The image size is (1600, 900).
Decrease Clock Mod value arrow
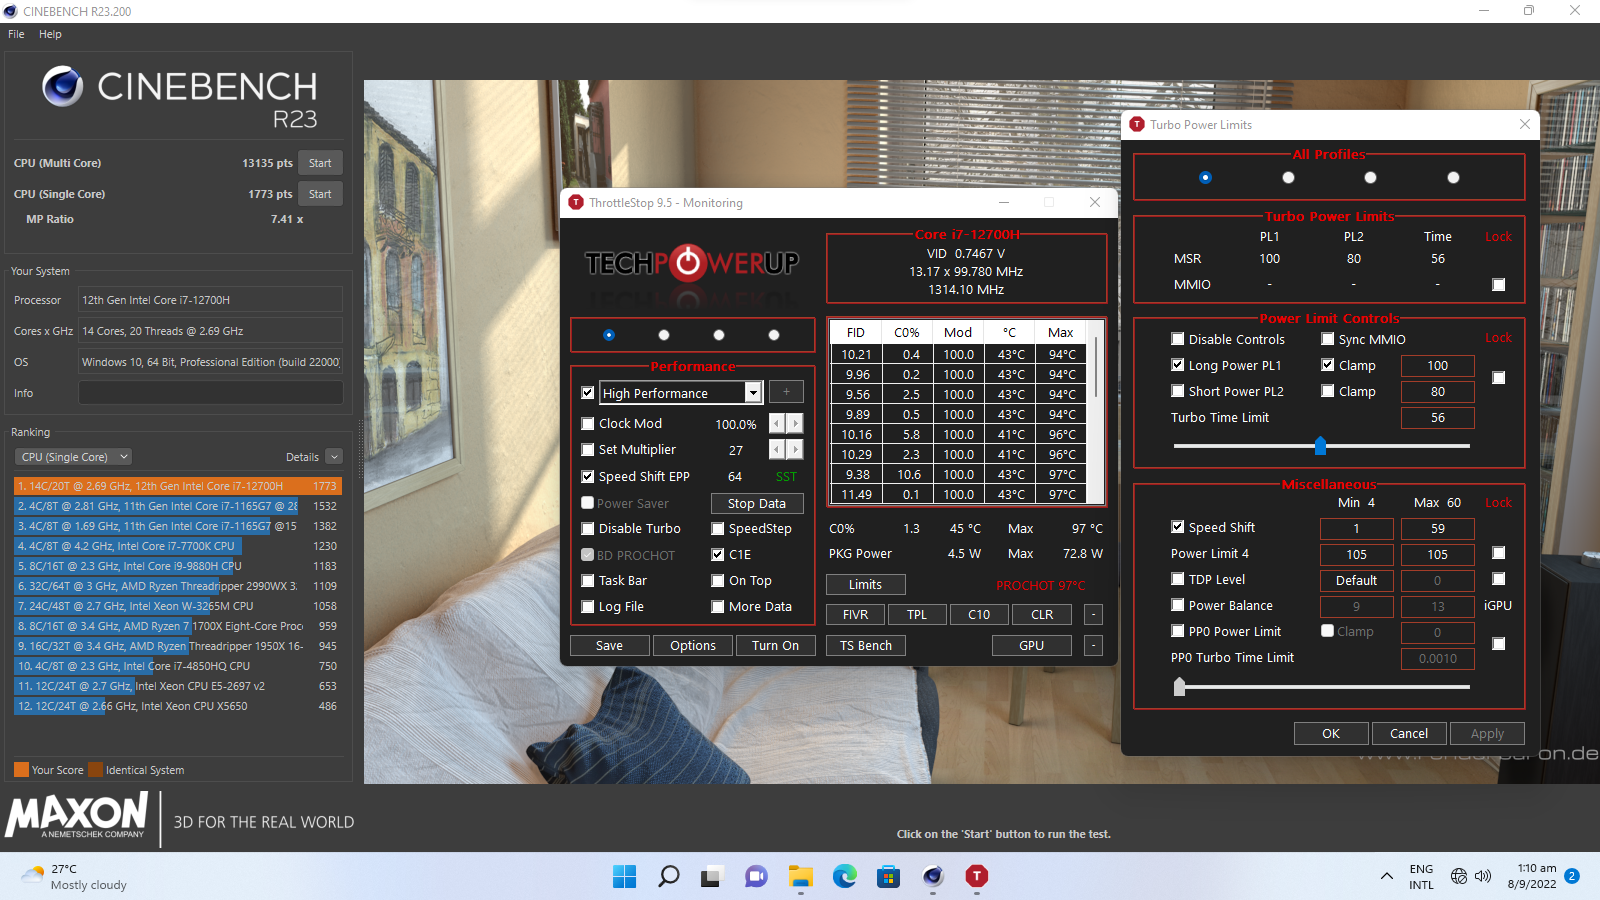[x=777, y=424]
